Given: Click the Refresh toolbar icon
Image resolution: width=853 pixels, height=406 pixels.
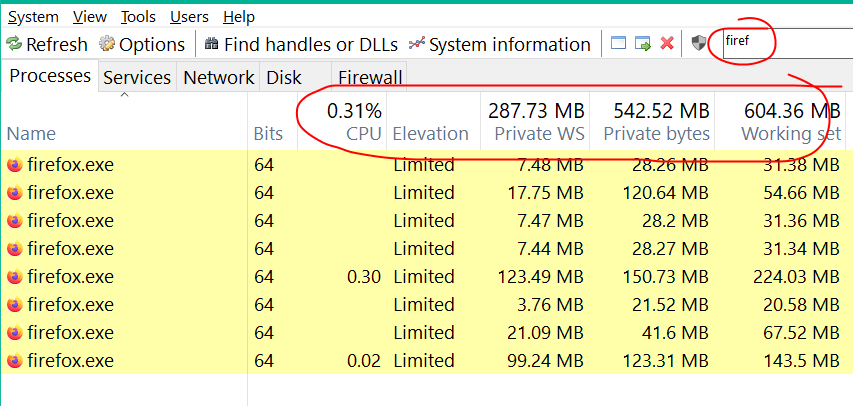Looking at the screenshot, I should tap(14, 44).
